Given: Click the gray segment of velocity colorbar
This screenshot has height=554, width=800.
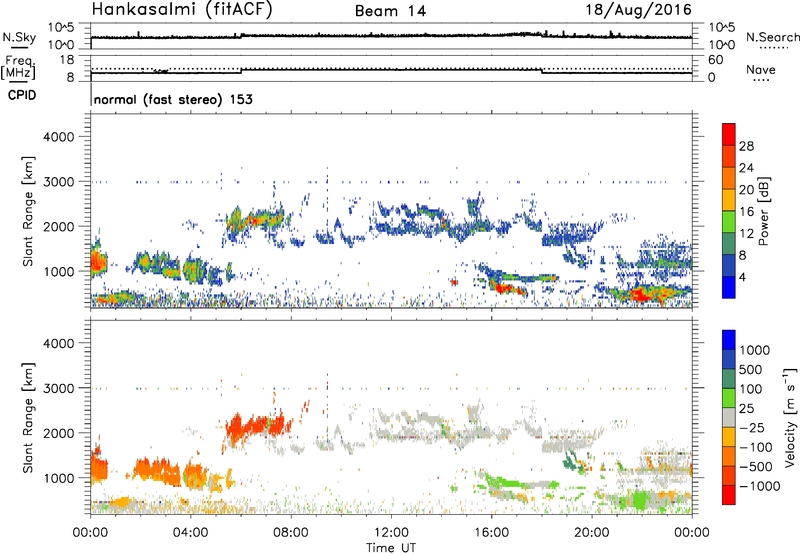Looking at the screenshot, I should pos(729,417).
